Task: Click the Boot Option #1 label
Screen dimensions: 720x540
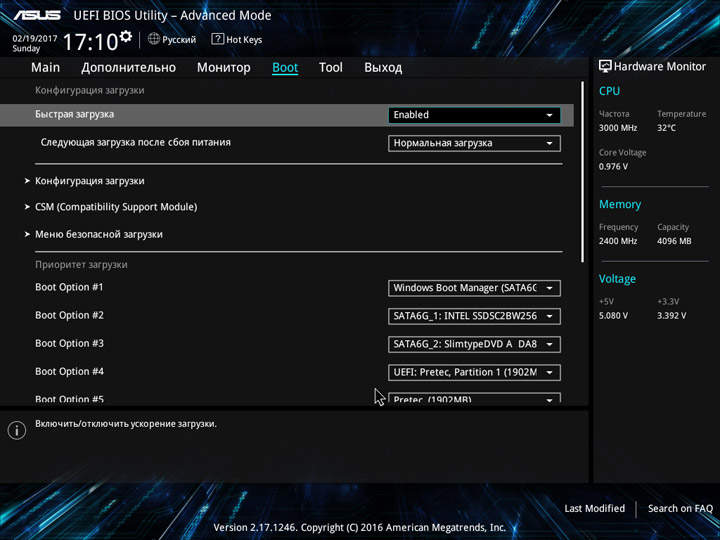Action: [69, 287]
